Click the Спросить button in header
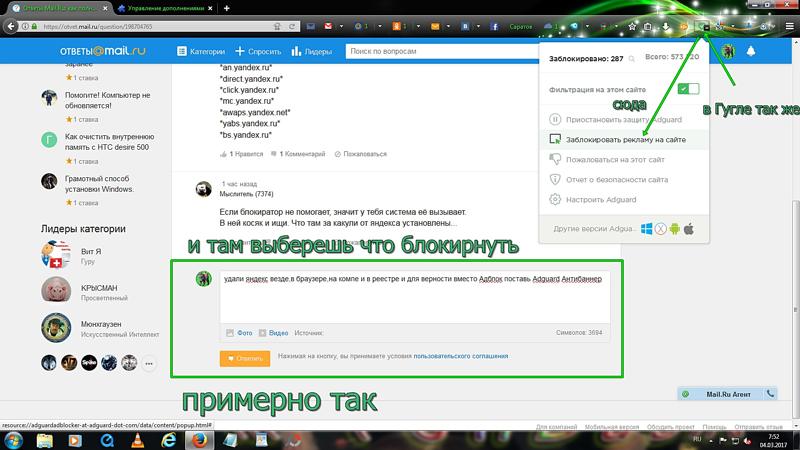 pos(258,51)
